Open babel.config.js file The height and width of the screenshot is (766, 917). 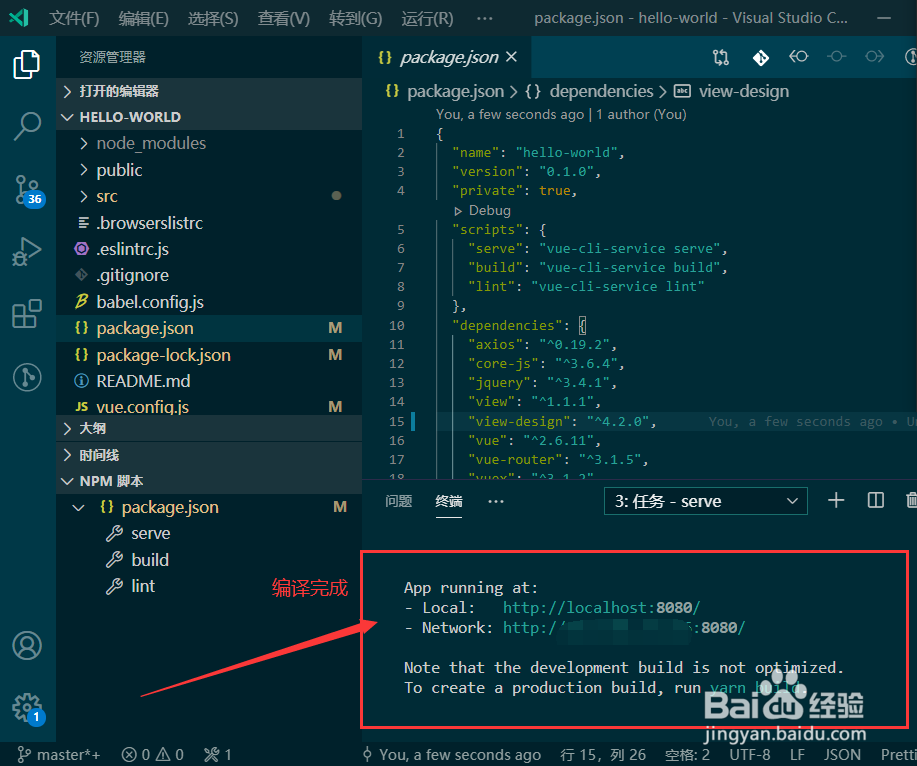[209, 302]
